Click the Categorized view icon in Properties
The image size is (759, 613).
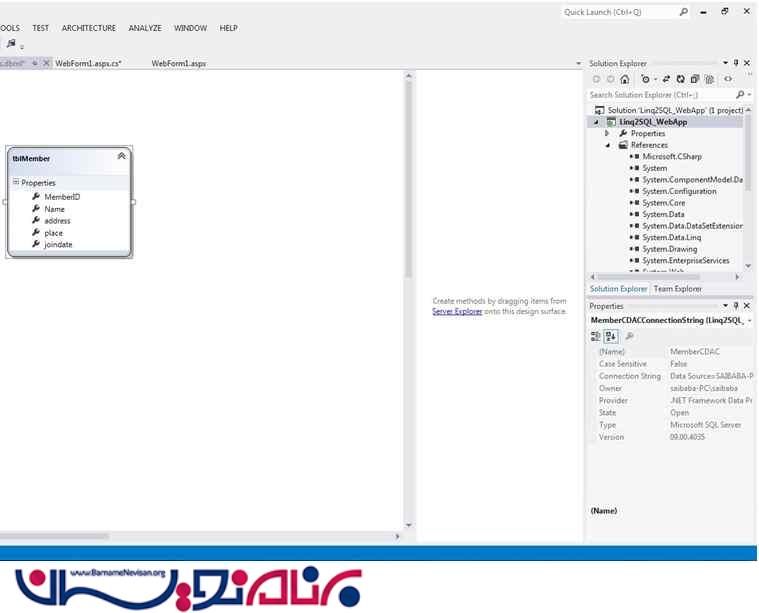click(596, 336)
